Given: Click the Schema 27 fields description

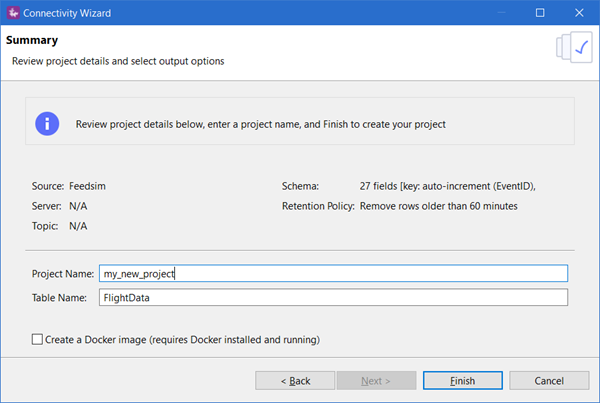Looking at the screenshot, I should [447, 186].
